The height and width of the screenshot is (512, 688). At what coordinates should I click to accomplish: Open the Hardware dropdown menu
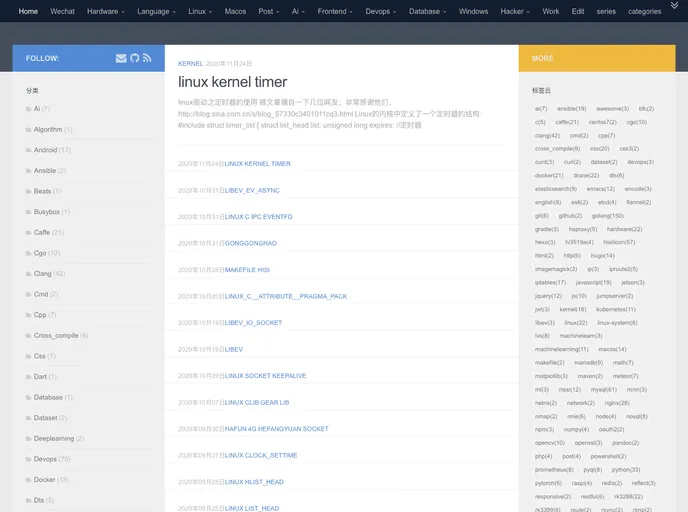[106, 11]
